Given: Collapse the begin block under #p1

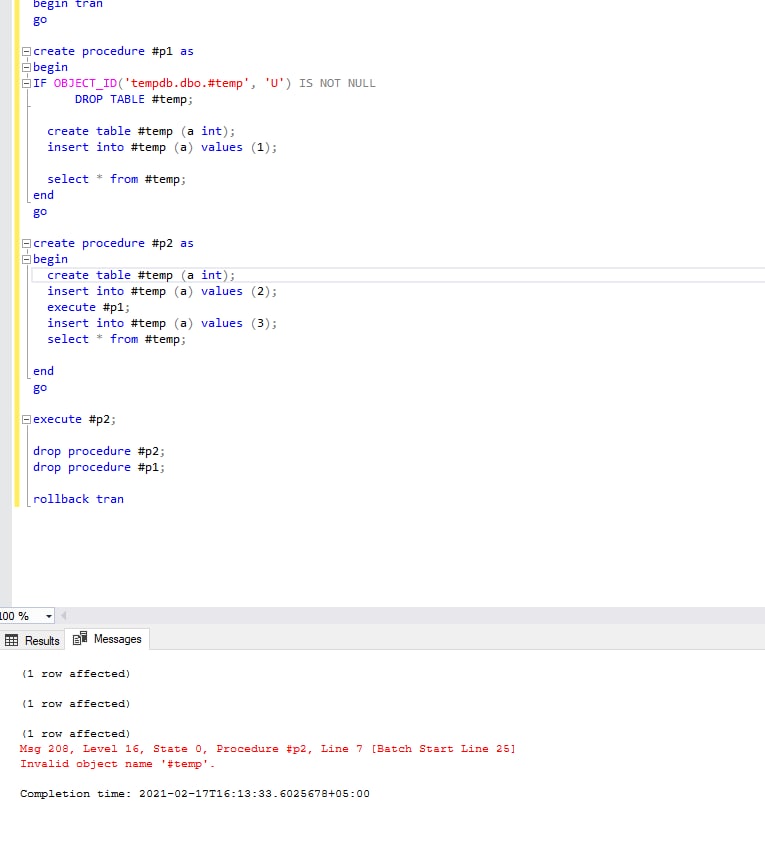Looking at the screenshot, I should (x=26, y=68).
